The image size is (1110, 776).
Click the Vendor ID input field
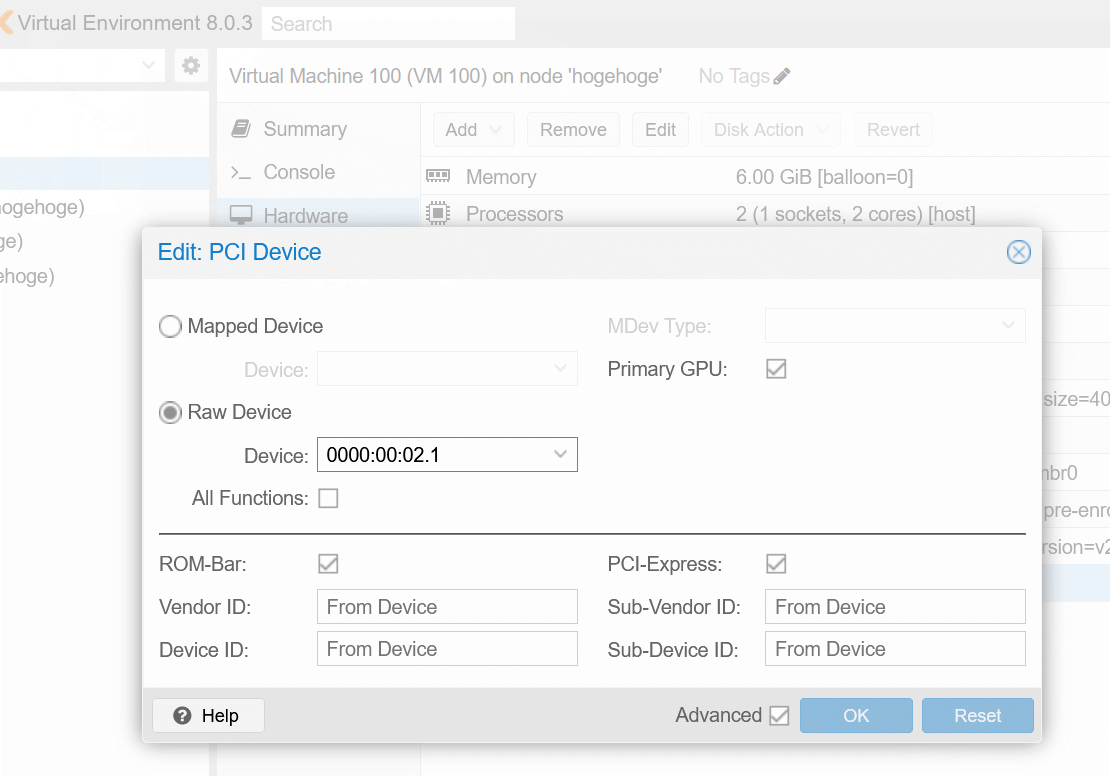click(x=447, y=607)
